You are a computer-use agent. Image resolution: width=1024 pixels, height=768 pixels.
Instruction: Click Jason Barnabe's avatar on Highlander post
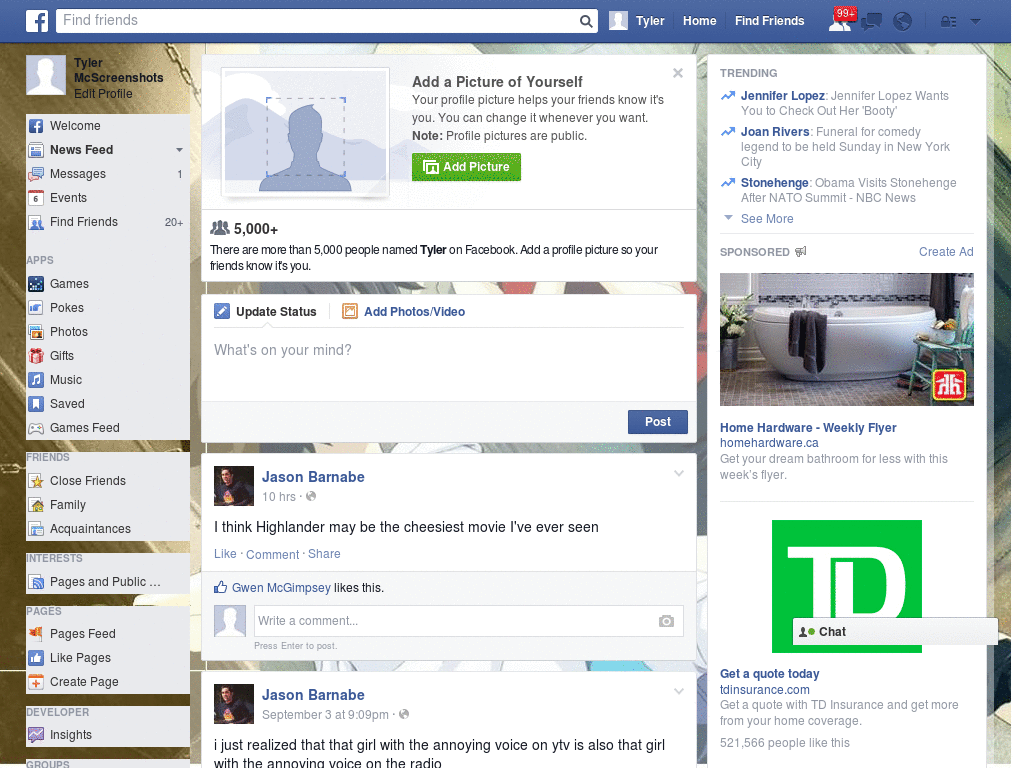(234, 486)
